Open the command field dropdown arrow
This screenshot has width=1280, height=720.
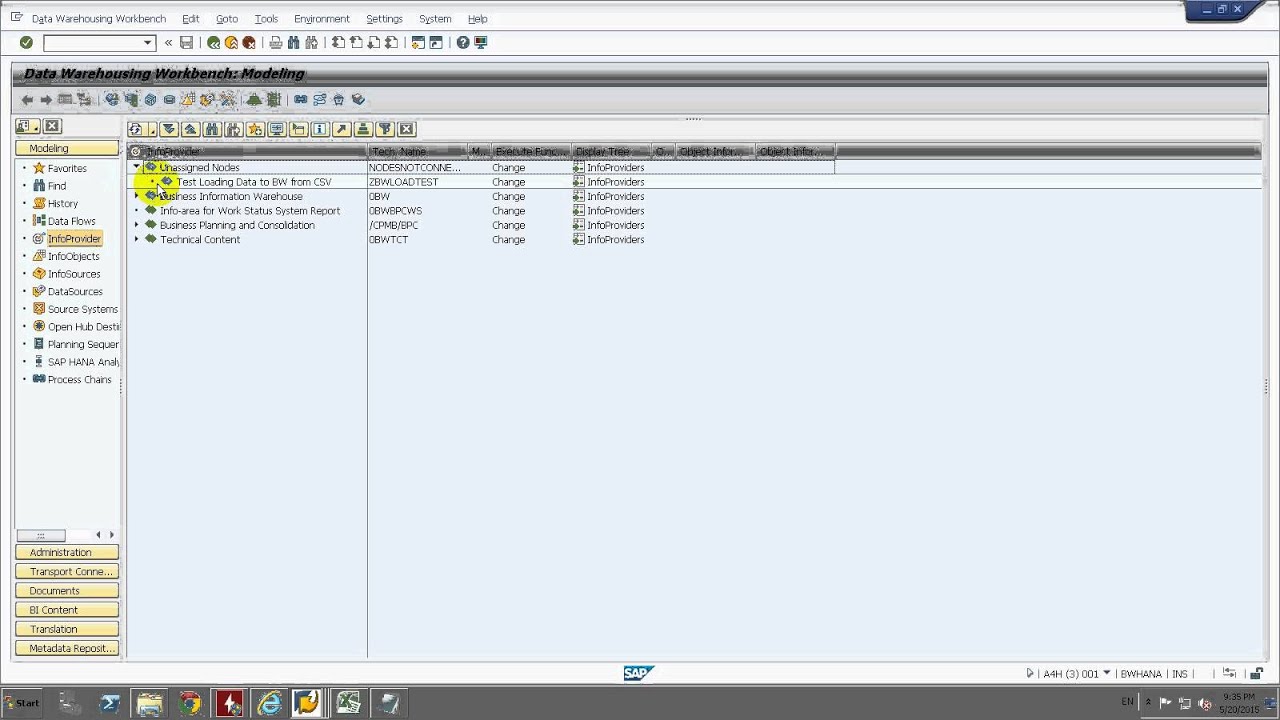[x=148, y=43]
